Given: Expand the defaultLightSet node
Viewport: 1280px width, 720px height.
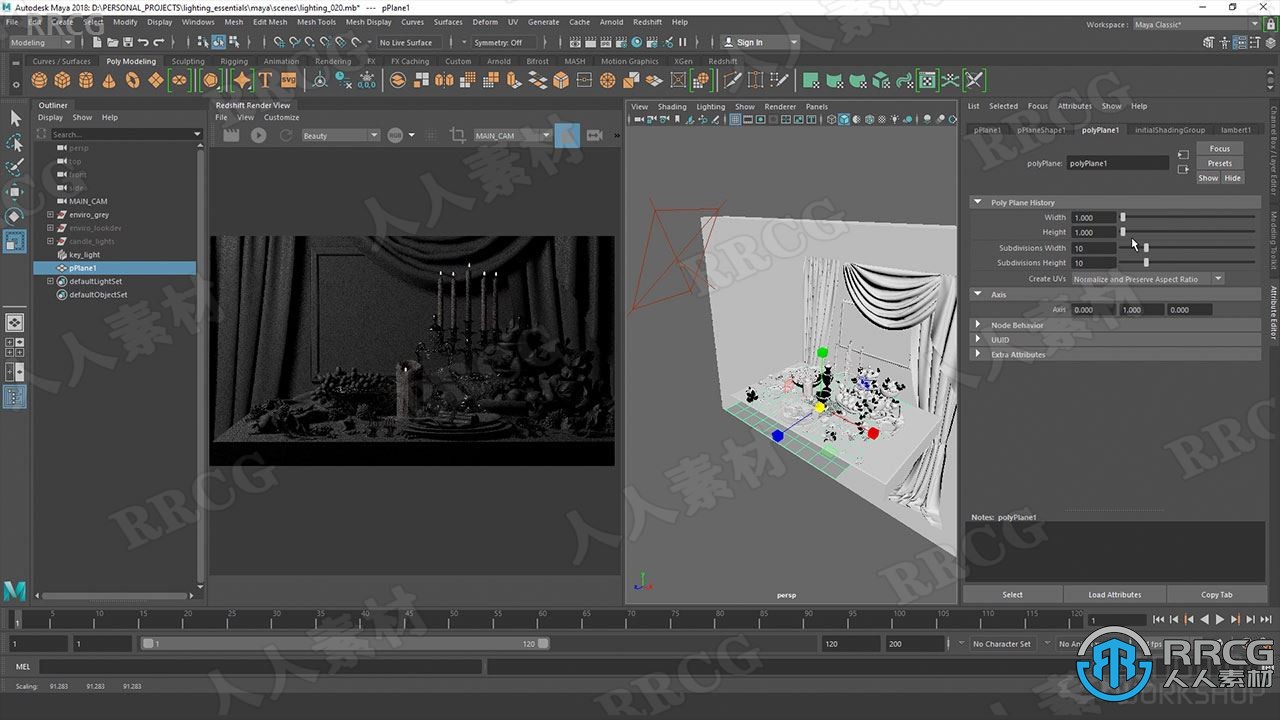Looking at the screenshot, I should 51,281.
